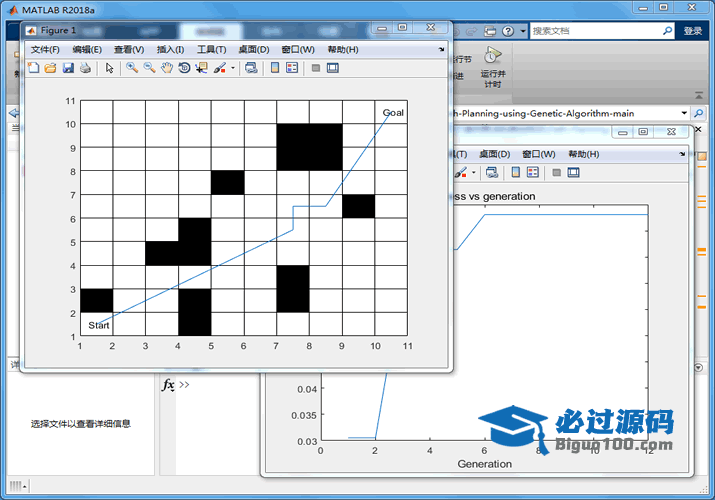Expand dropdown arrow next to Help icon
This screenshot has height=500, width=715.
[x=523, y=31]
